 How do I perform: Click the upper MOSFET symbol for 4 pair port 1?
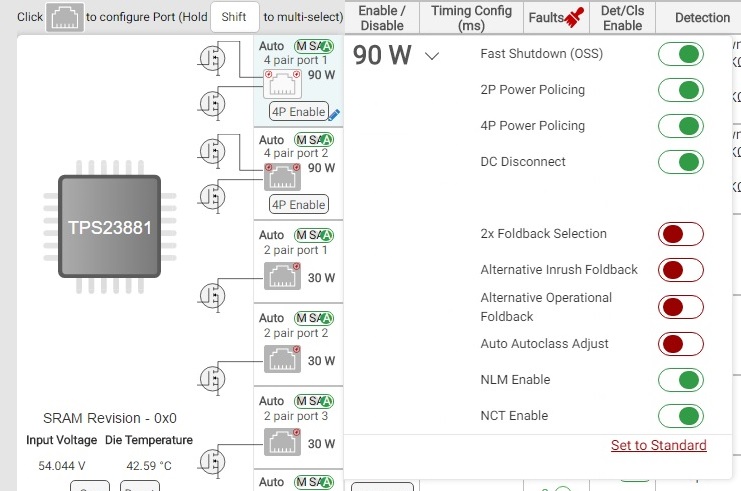click(212, 59)
